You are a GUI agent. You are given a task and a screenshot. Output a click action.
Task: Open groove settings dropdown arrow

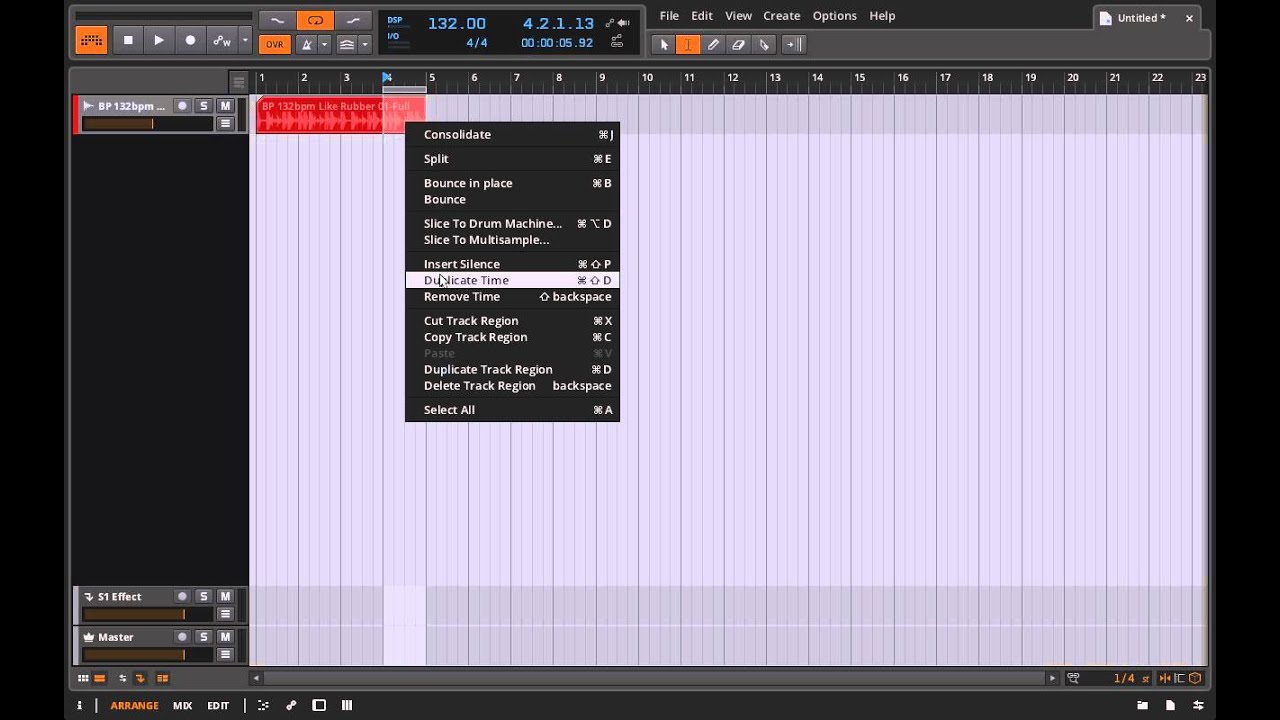[365, 44]
